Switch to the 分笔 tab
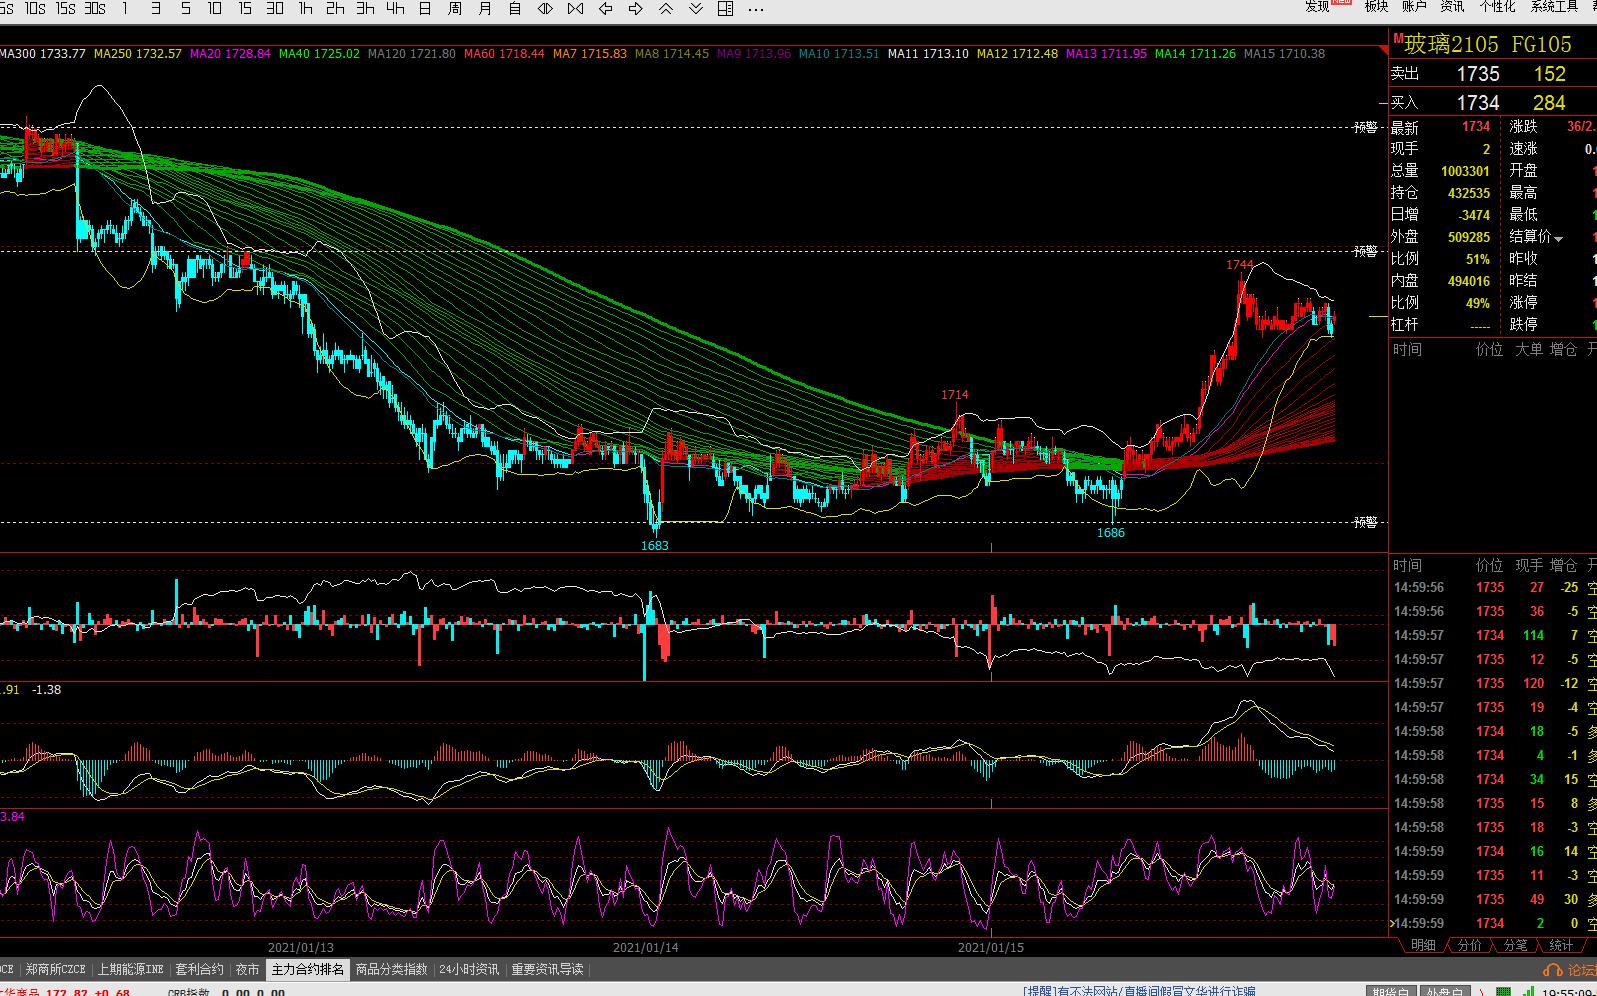1597x996 pixels. click(x=1515, y=945)
